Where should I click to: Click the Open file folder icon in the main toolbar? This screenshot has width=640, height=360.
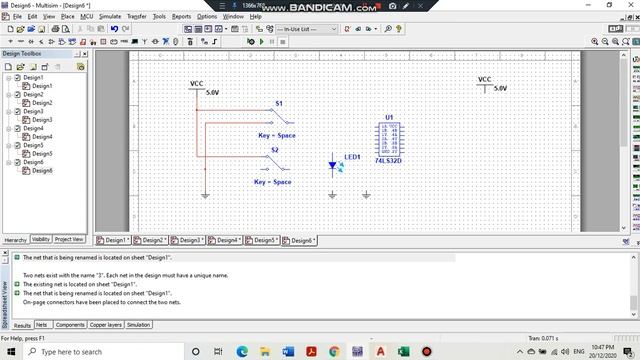pos(20,29)
